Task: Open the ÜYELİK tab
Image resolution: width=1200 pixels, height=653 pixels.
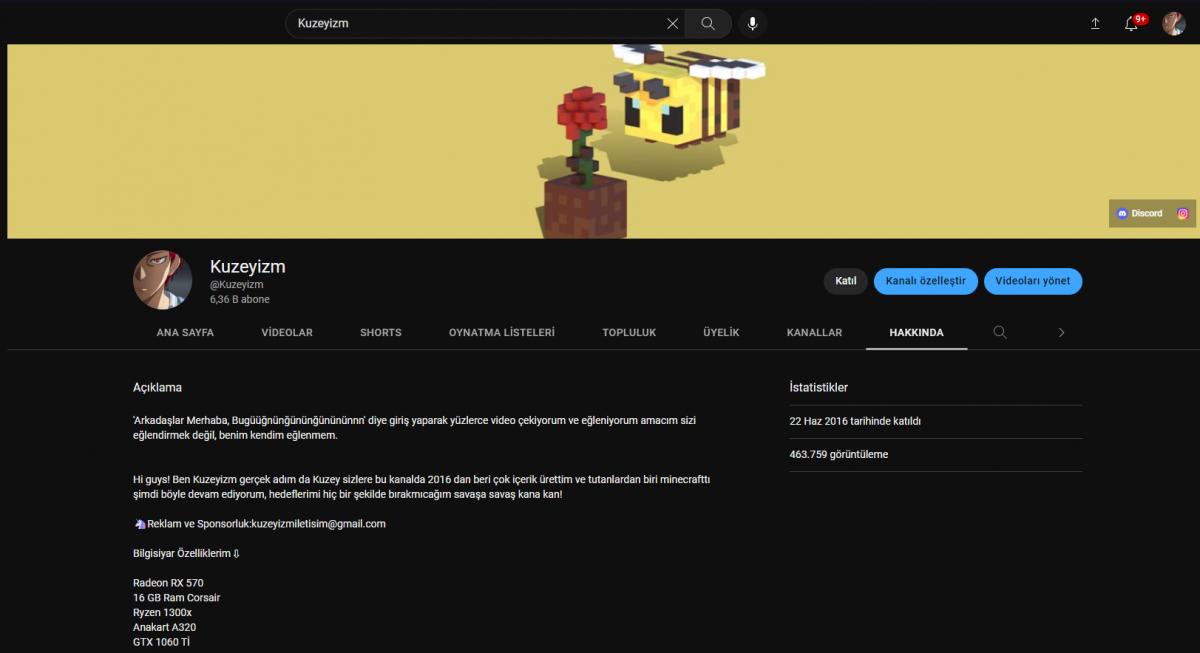Action: click(x=721, y=332)
